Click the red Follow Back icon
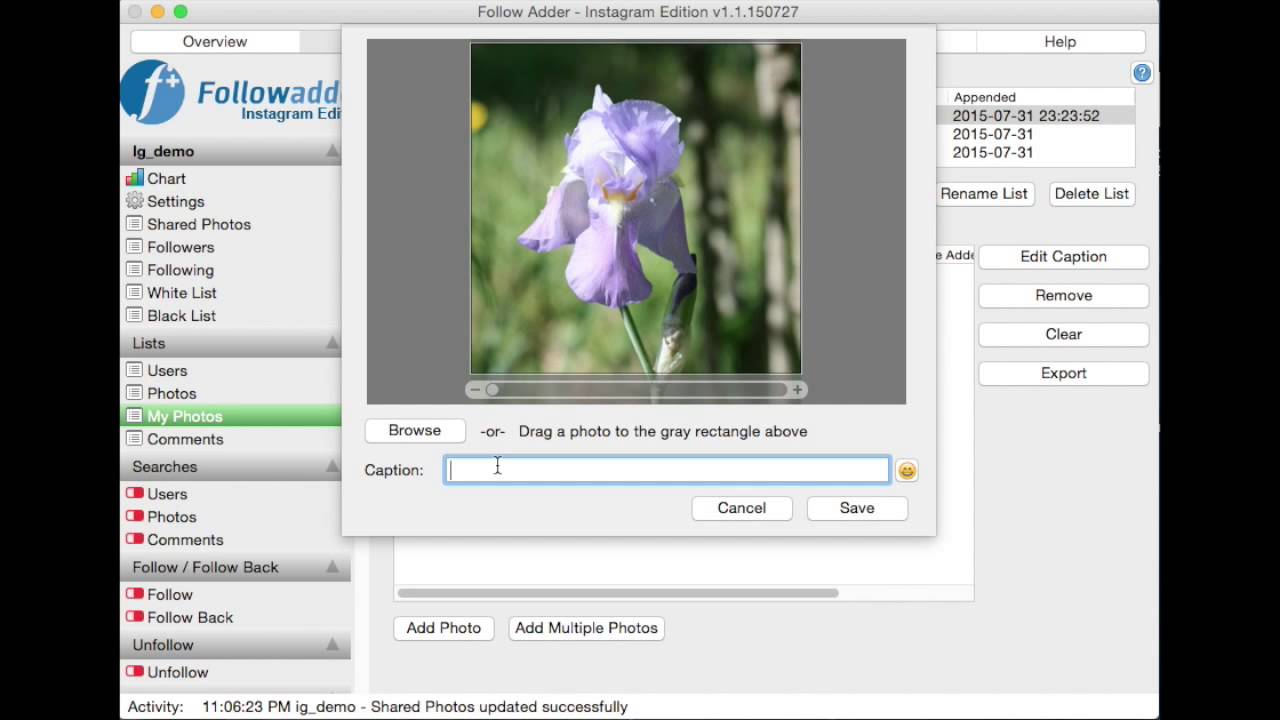Viewport: 1280px width, 720px height. point(134,617)
